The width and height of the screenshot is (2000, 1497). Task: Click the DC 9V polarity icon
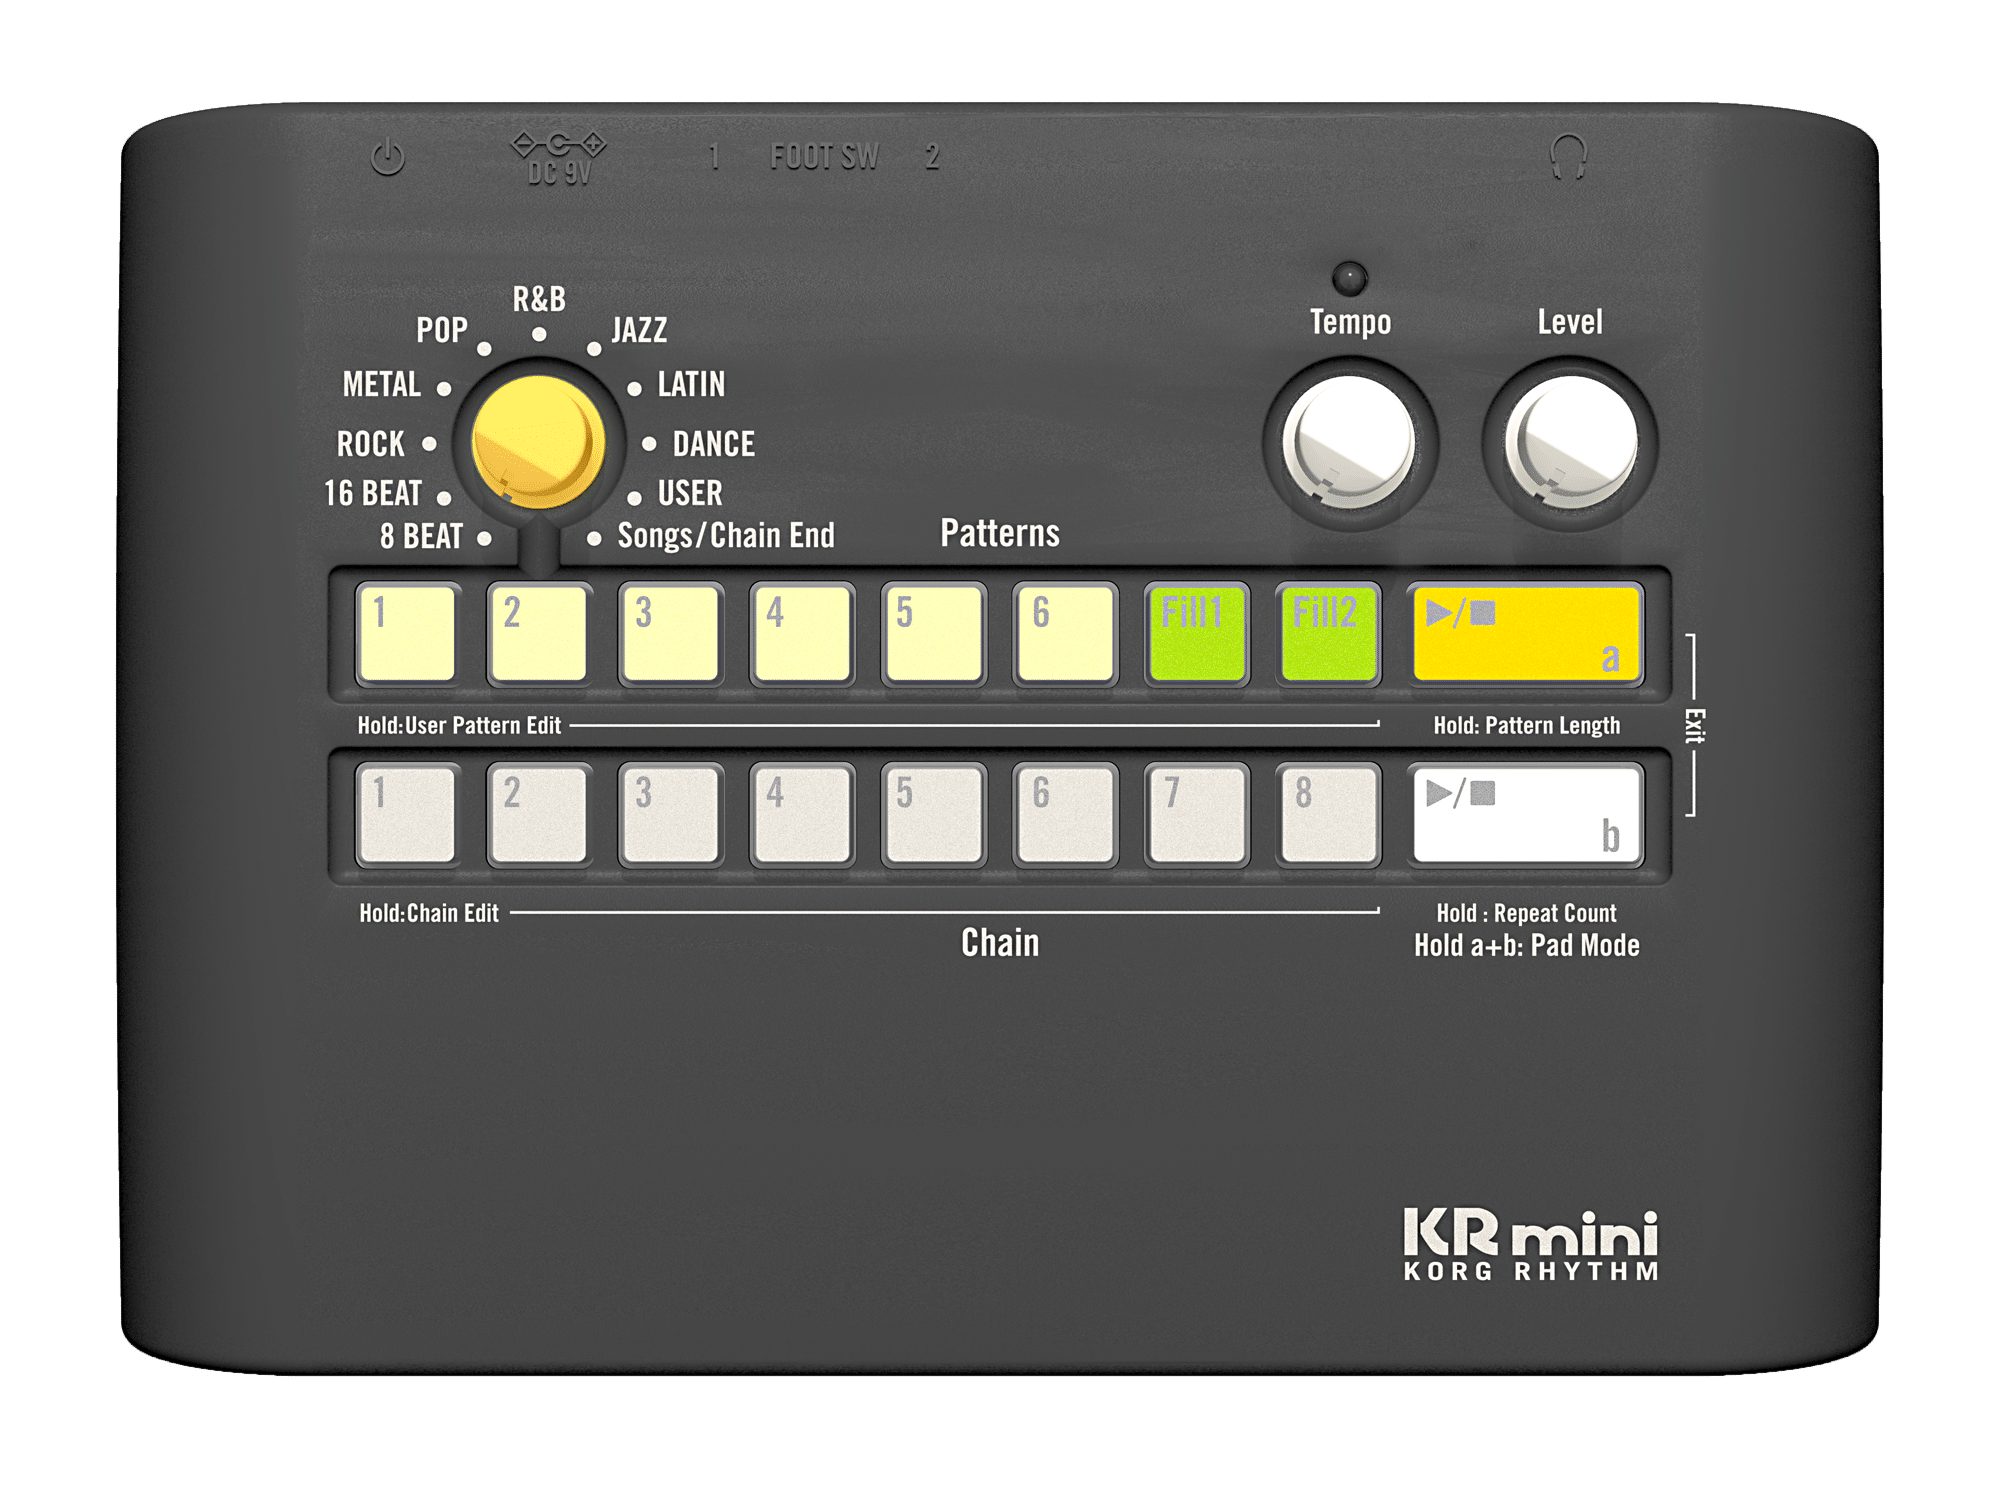tap(558, 144)
